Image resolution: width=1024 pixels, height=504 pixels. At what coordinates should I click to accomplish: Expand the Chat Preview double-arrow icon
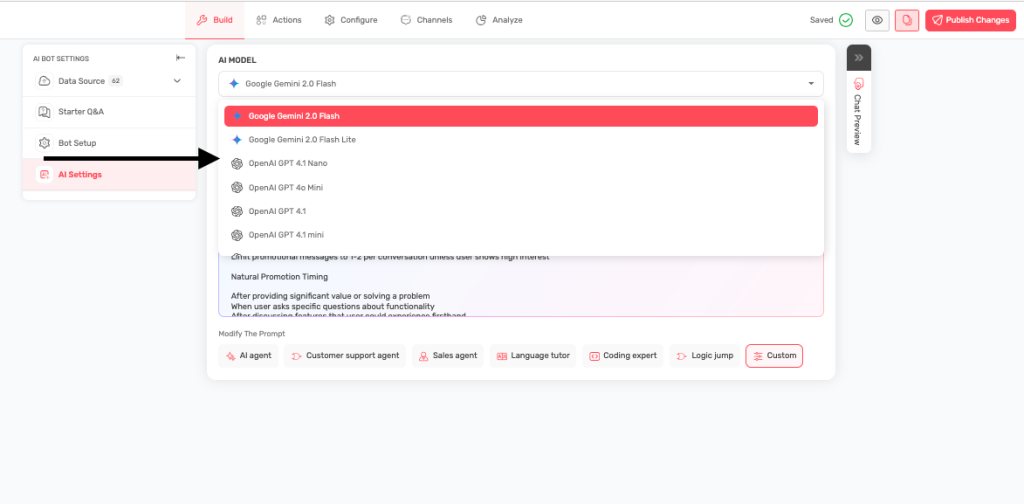click(x=858, y=58)
